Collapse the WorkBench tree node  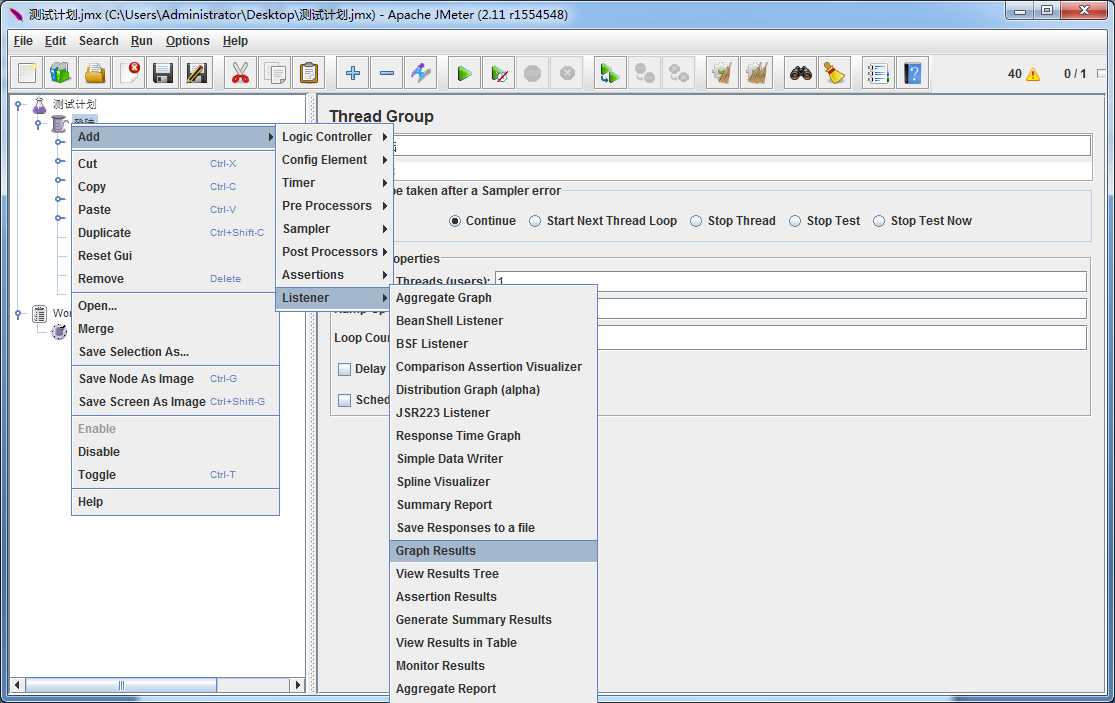coord(19,313)
